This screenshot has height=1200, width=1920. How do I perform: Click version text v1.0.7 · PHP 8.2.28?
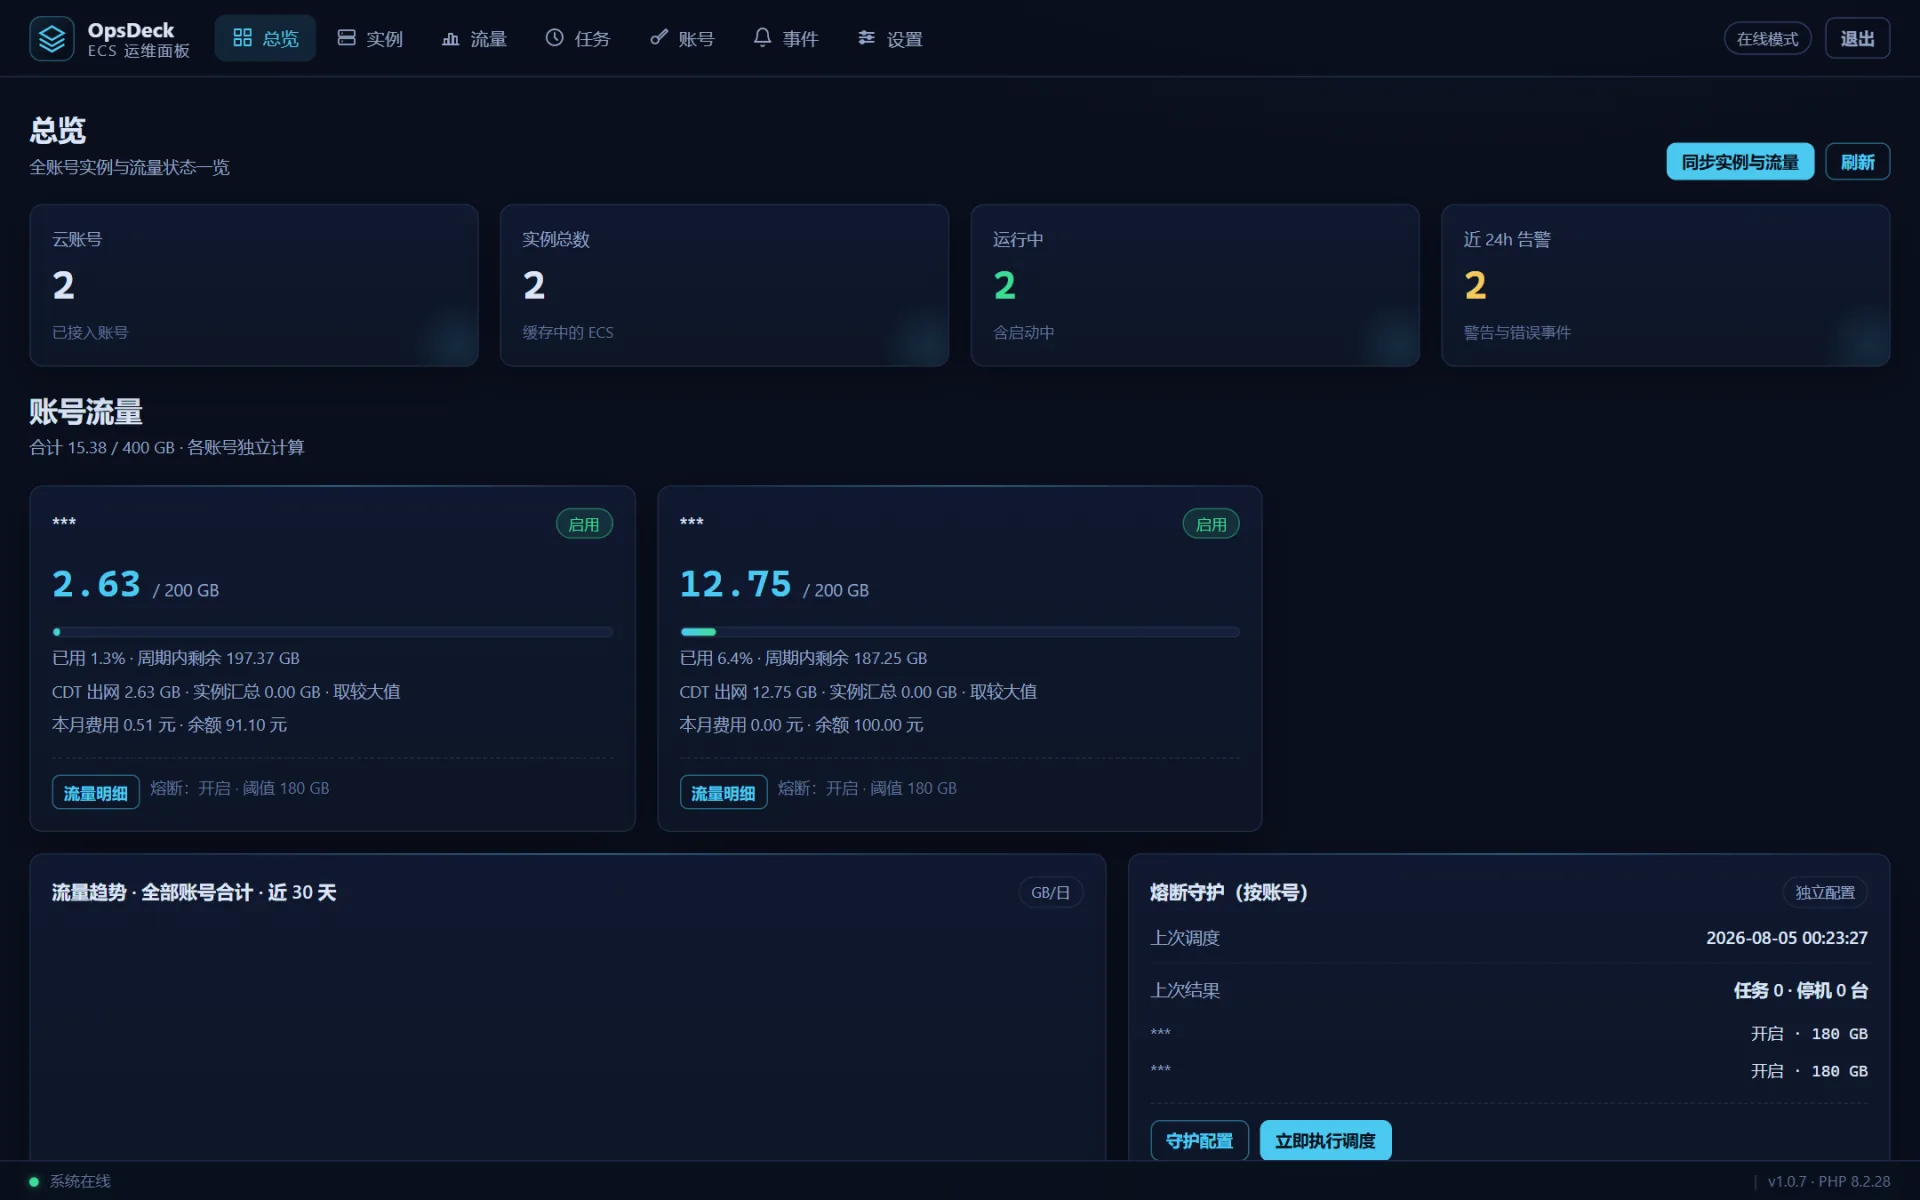[x=1829, y=1181]
